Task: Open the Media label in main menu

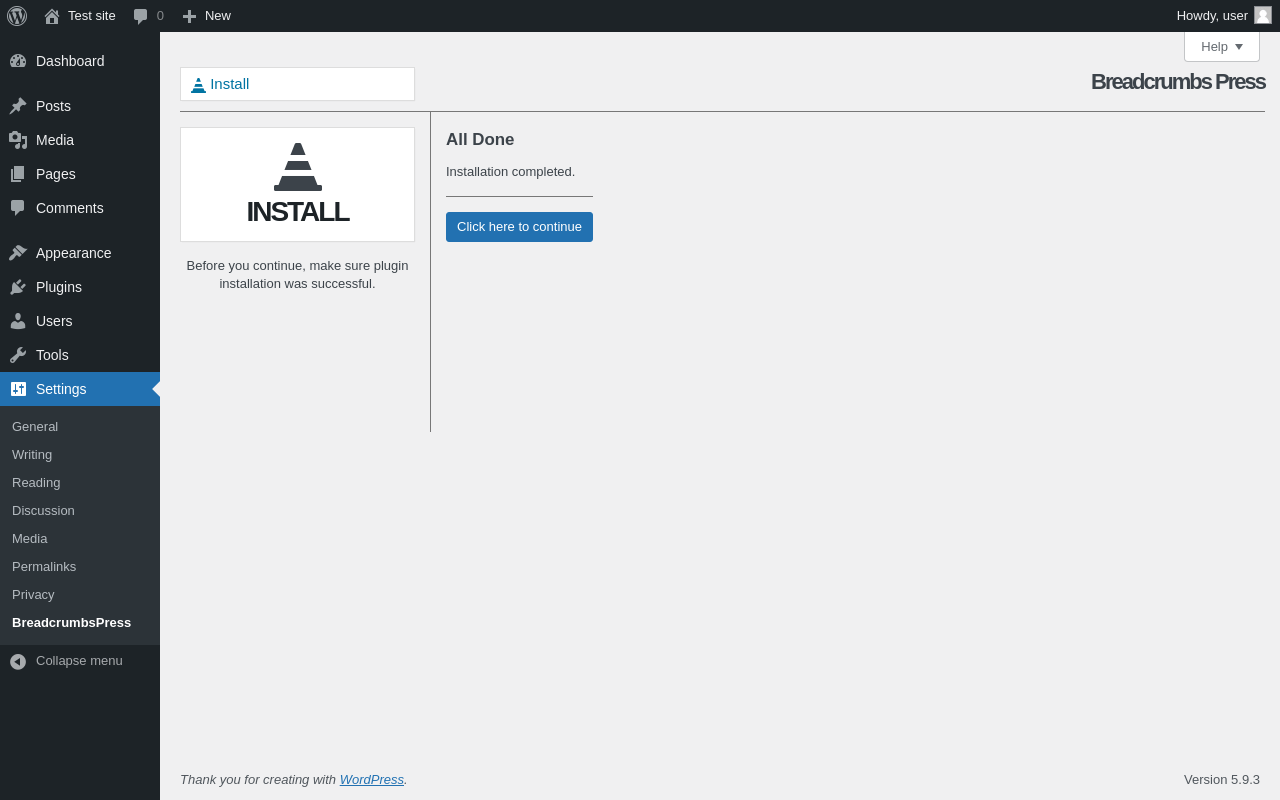Action: [55, 140]
